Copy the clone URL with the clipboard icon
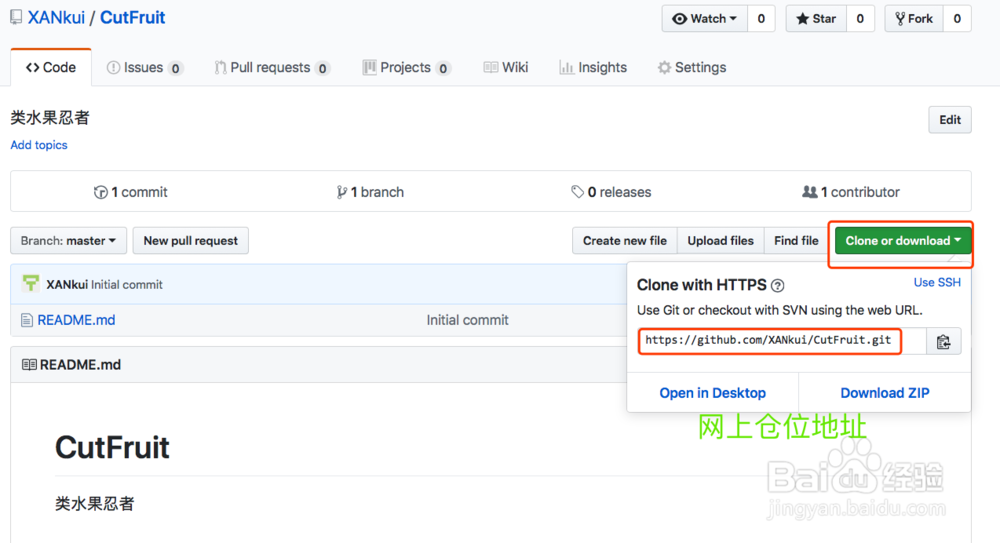Viewport: 1000px width, 543px height. [944, 341]
